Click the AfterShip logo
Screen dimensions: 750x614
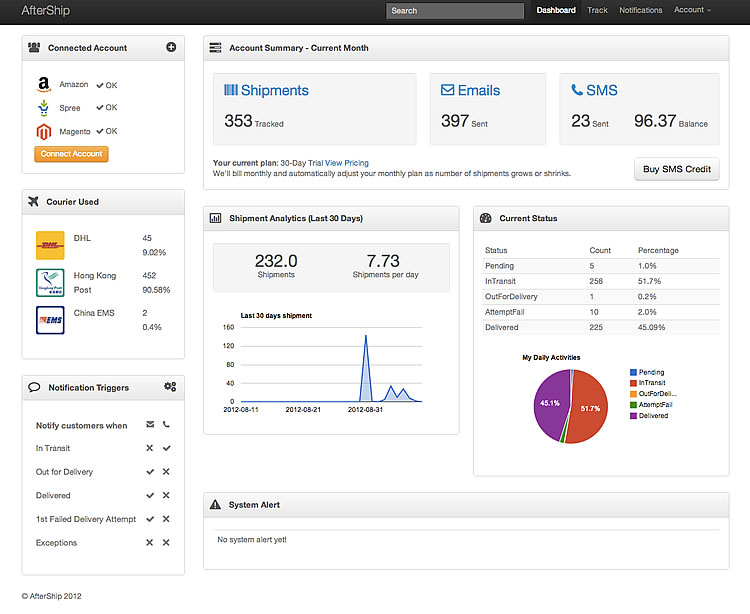[x=45, y=10]
